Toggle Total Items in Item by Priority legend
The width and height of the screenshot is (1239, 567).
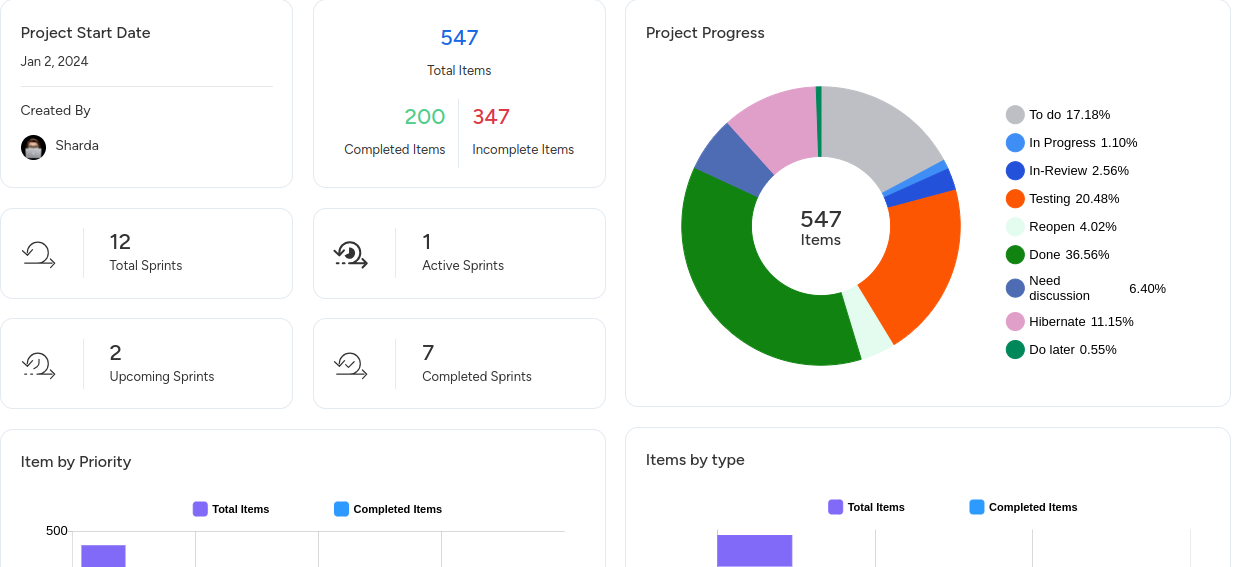coord(231,509)
